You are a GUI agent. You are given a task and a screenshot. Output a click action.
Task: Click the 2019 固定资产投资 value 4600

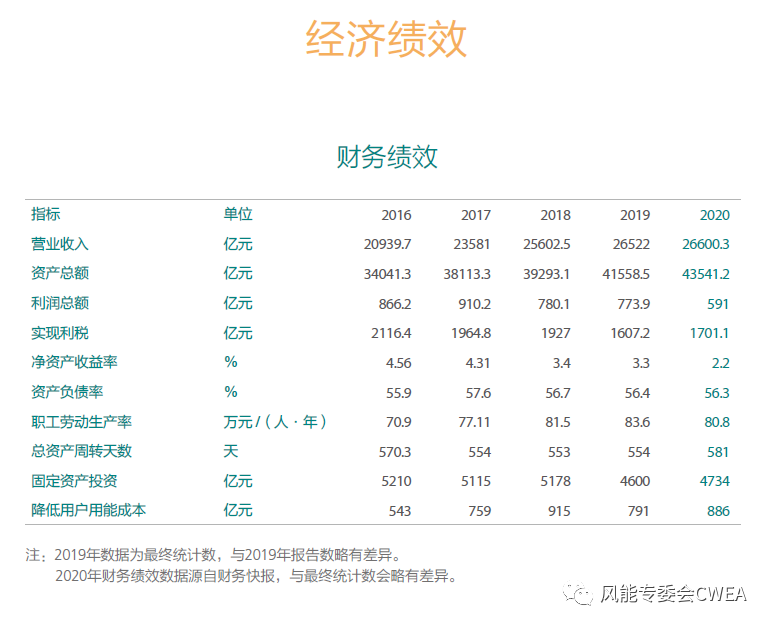point(634,481)
